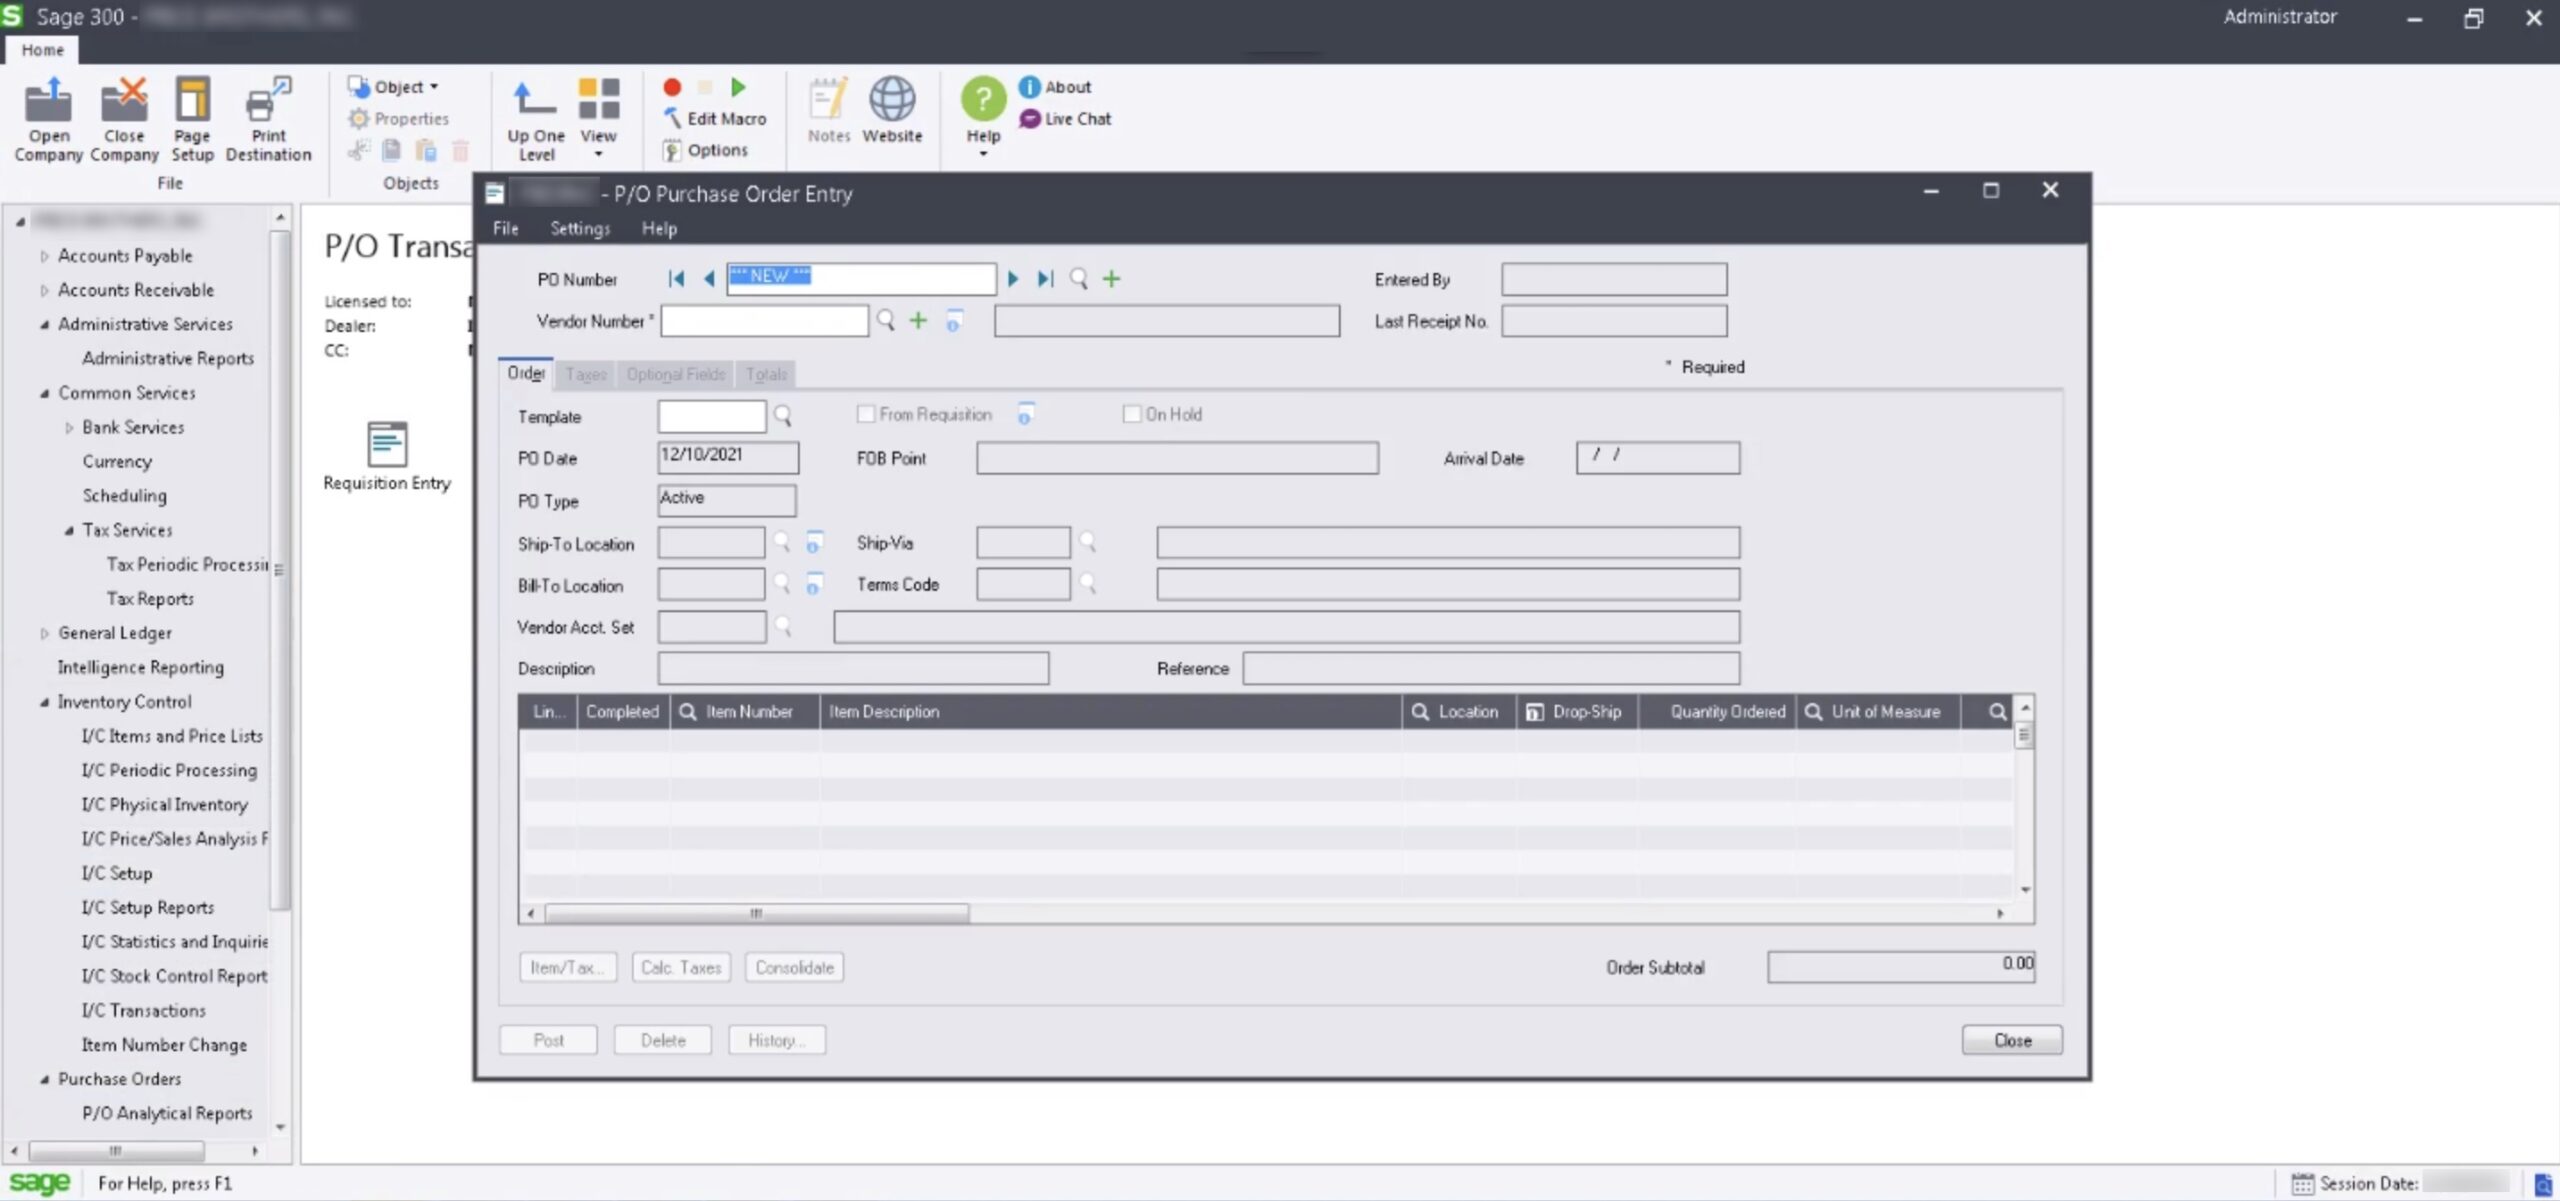Check the From Requisition checkbox
This screenshot has width=2560, height=1201.
tap(866, 414)
